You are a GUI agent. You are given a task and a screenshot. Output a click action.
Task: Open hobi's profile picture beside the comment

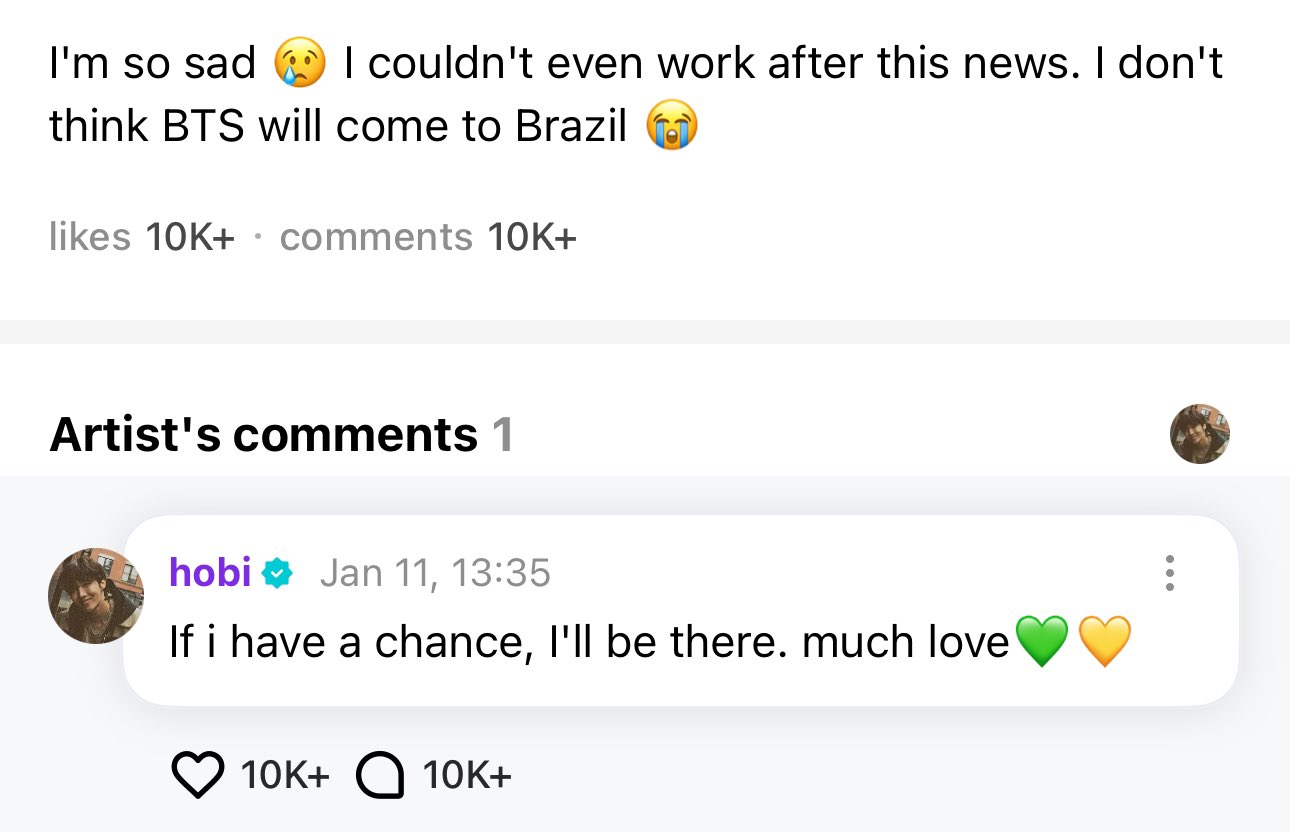(95, 595)
